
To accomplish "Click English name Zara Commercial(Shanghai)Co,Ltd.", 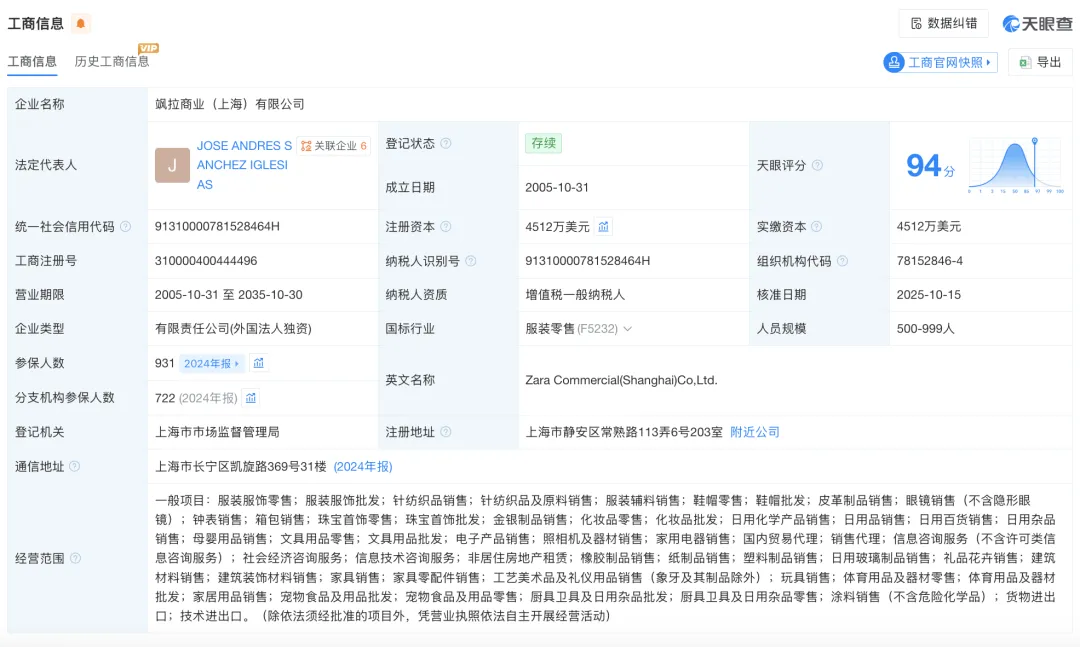I will [x=621, y=380].
